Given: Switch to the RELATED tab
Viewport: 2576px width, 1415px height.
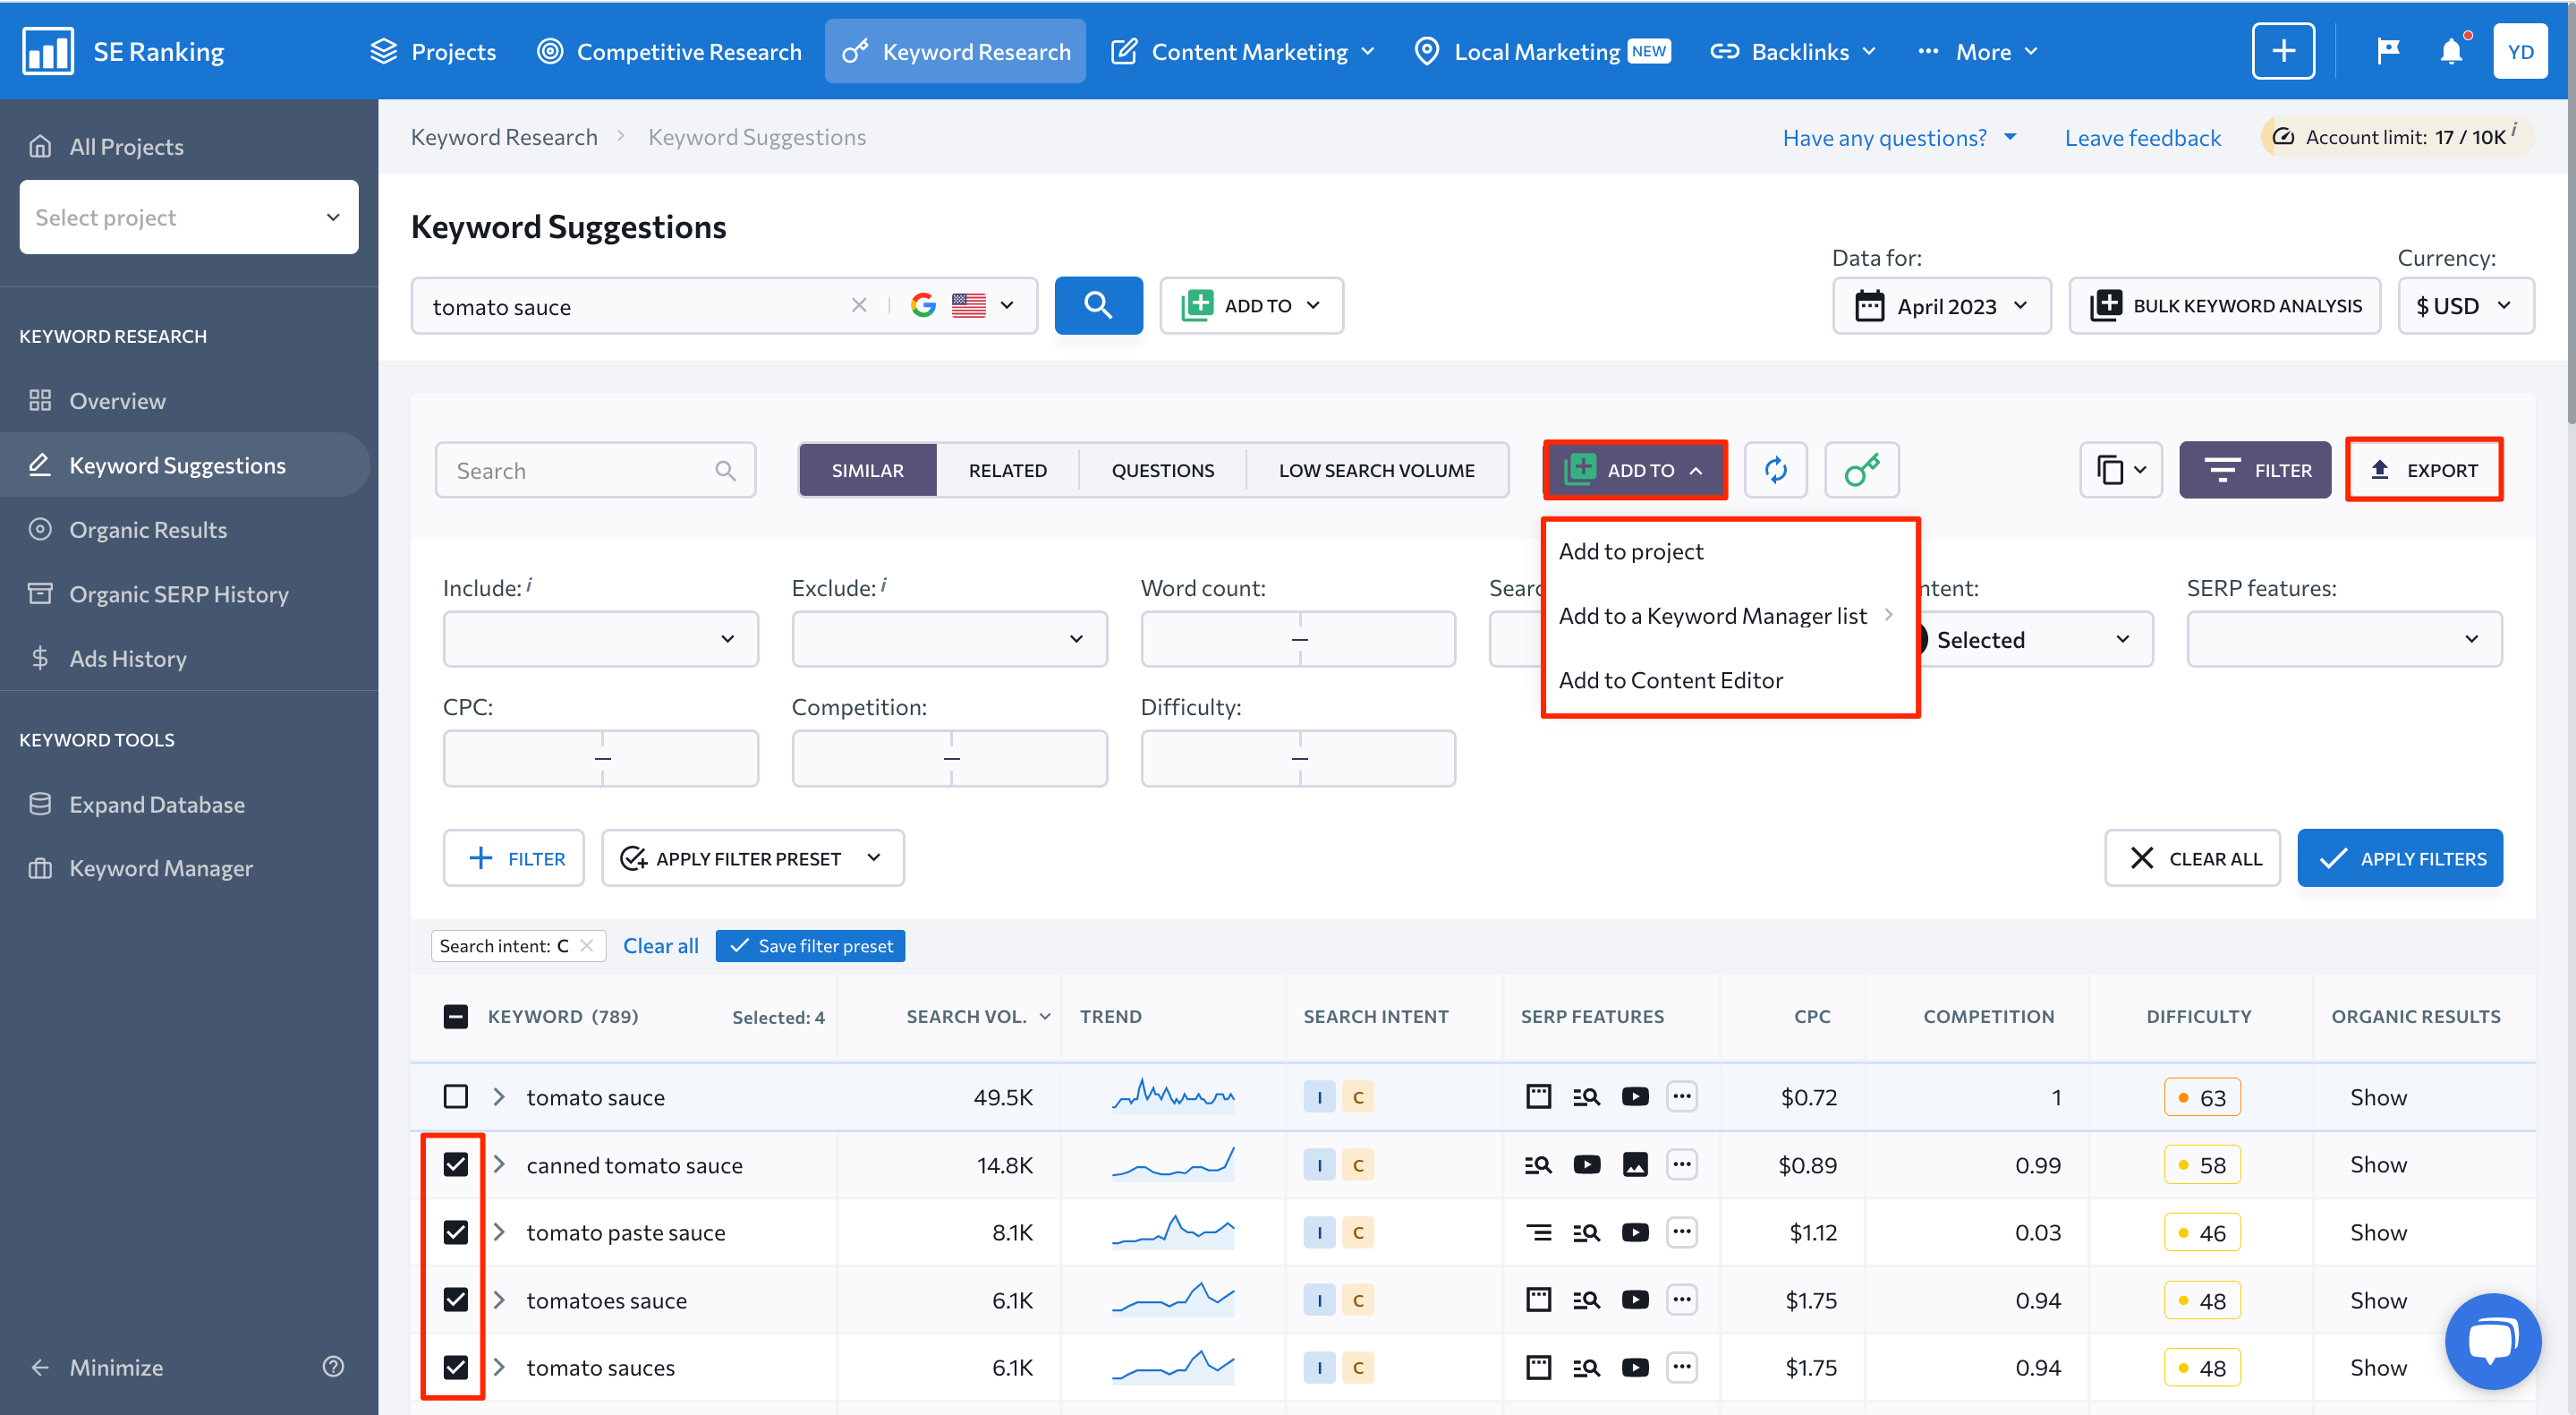Looking at the screenshot, I should [x=1007, y=470].
